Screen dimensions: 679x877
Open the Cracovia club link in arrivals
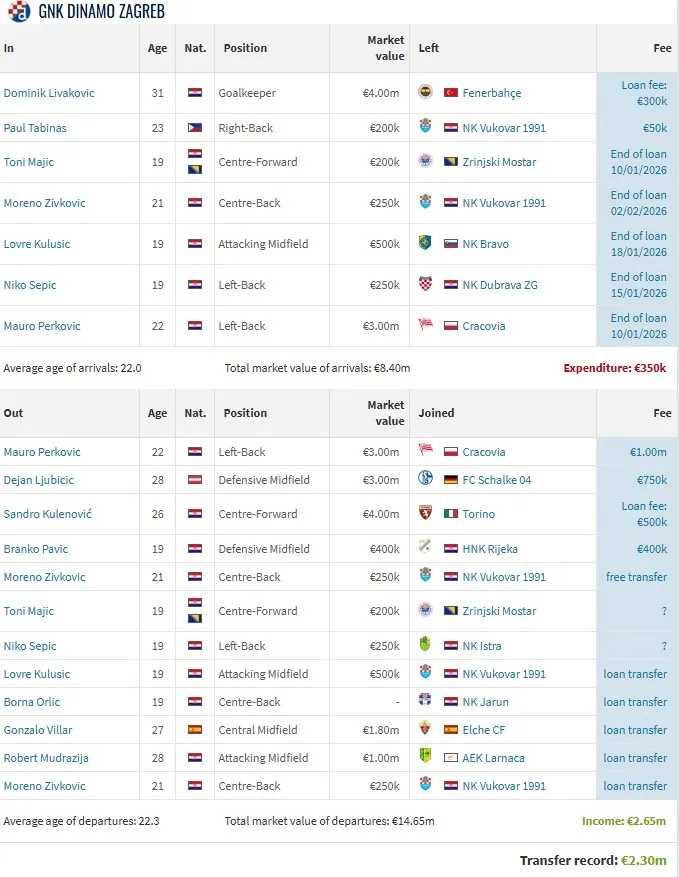[x=484, y=326]
